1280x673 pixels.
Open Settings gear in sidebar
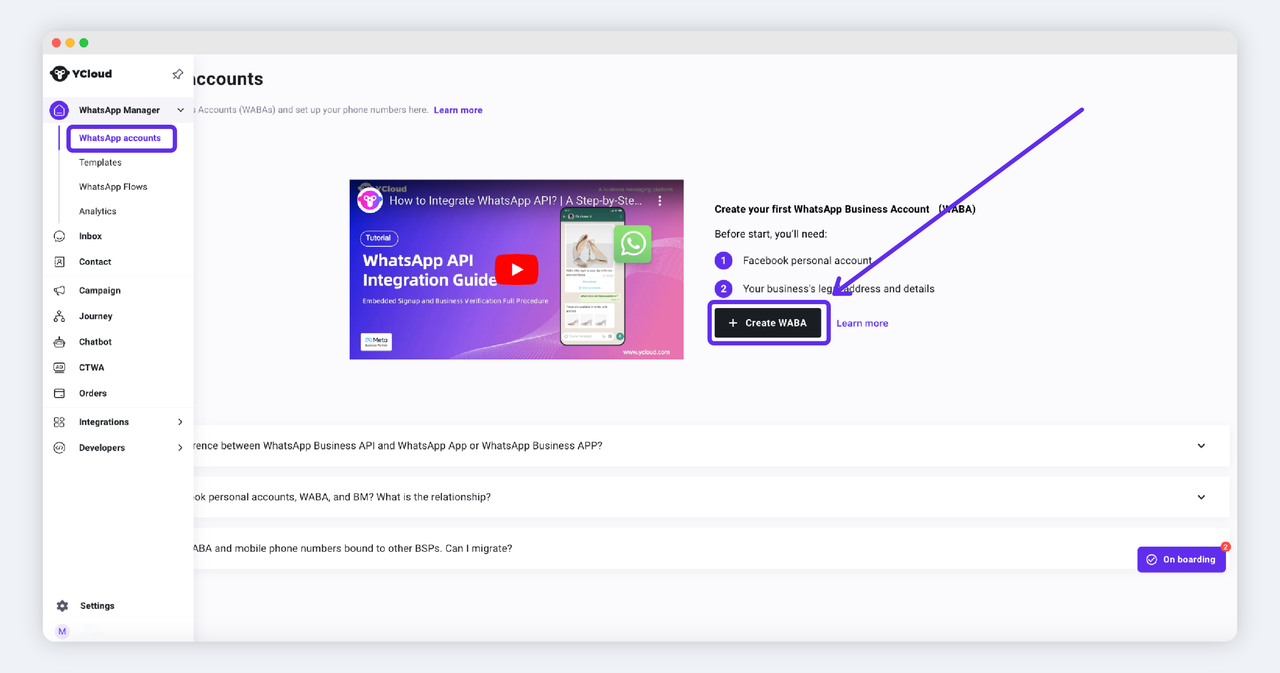point(62,606)
